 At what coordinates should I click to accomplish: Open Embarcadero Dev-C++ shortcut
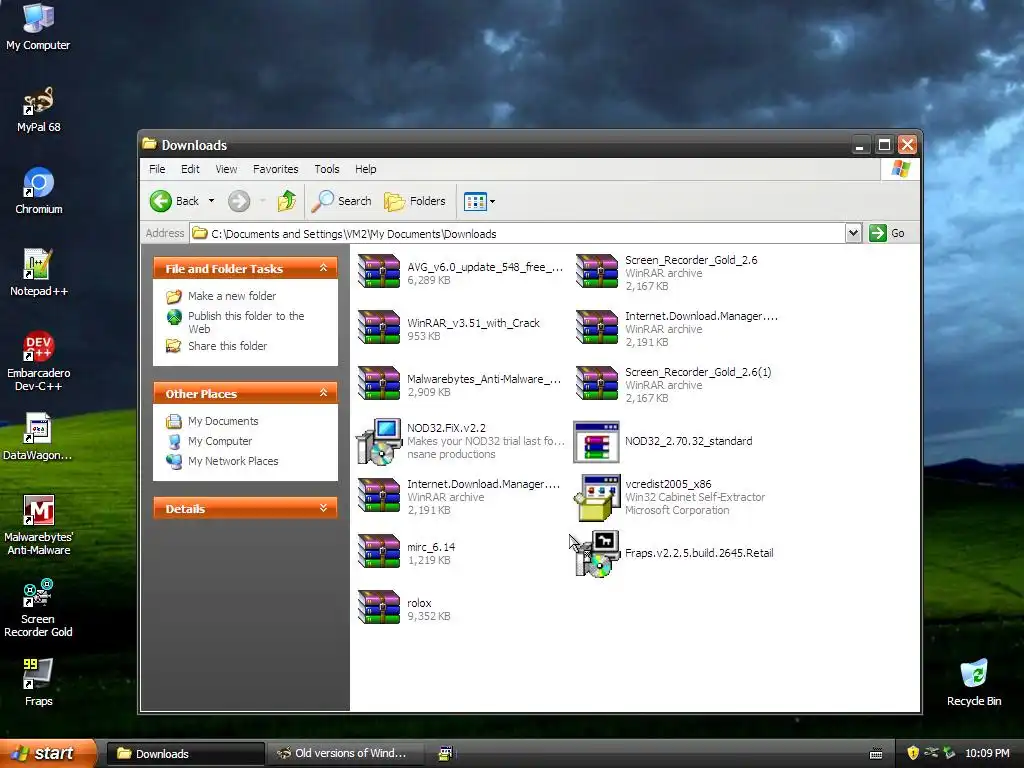38,361
